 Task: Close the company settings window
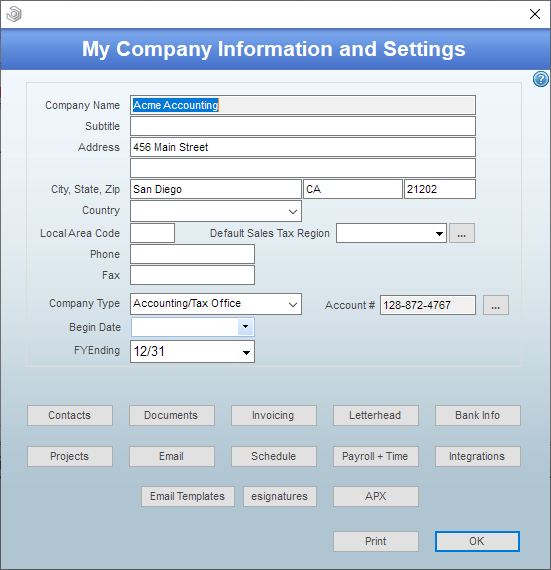[535, 14]
